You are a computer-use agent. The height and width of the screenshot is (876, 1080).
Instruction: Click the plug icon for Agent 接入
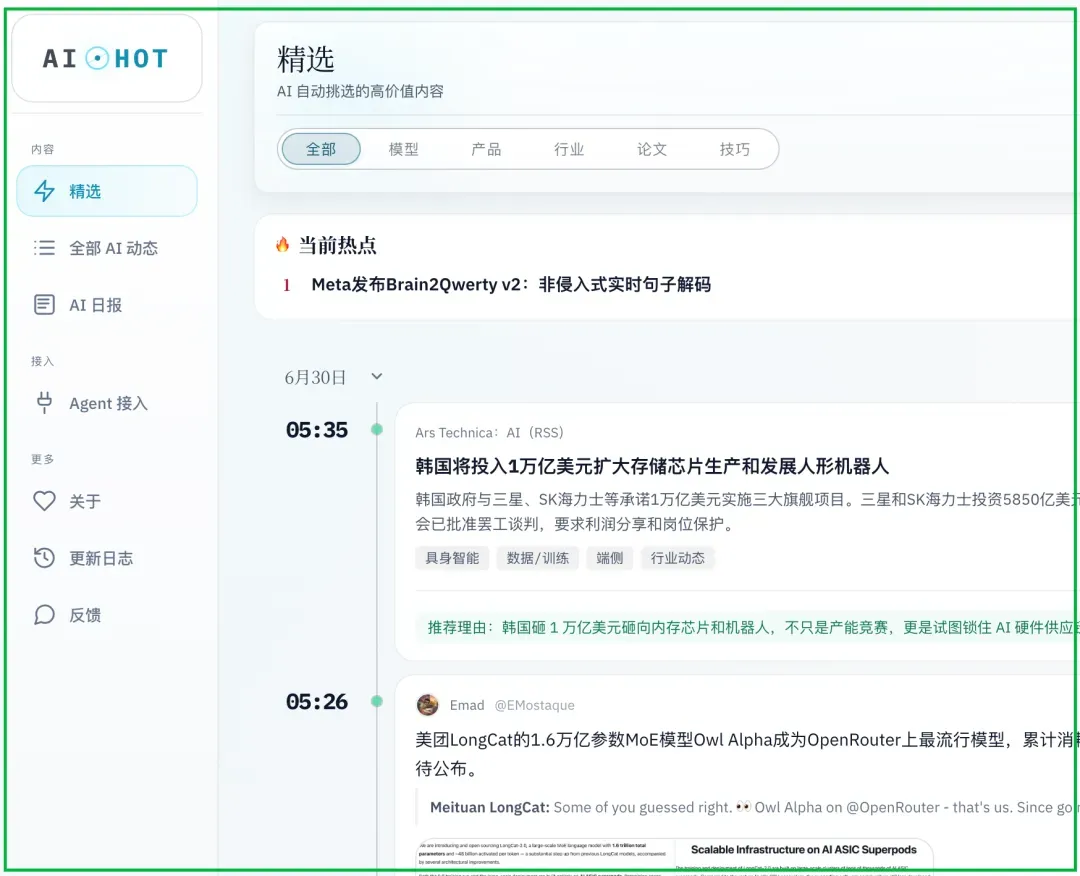45,403
